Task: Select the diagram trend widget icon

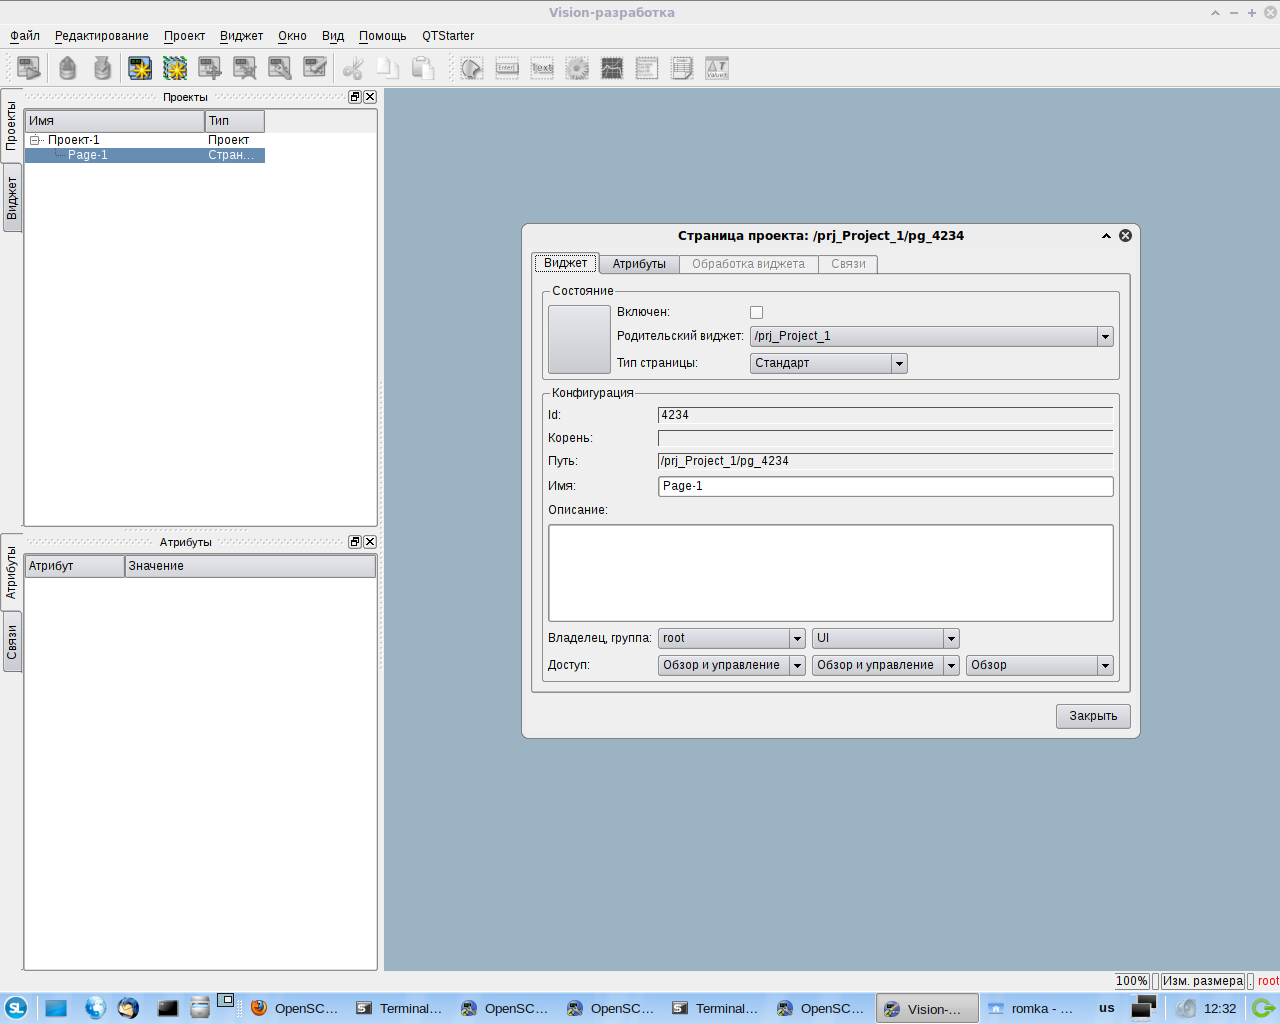Action: [612, 68]
